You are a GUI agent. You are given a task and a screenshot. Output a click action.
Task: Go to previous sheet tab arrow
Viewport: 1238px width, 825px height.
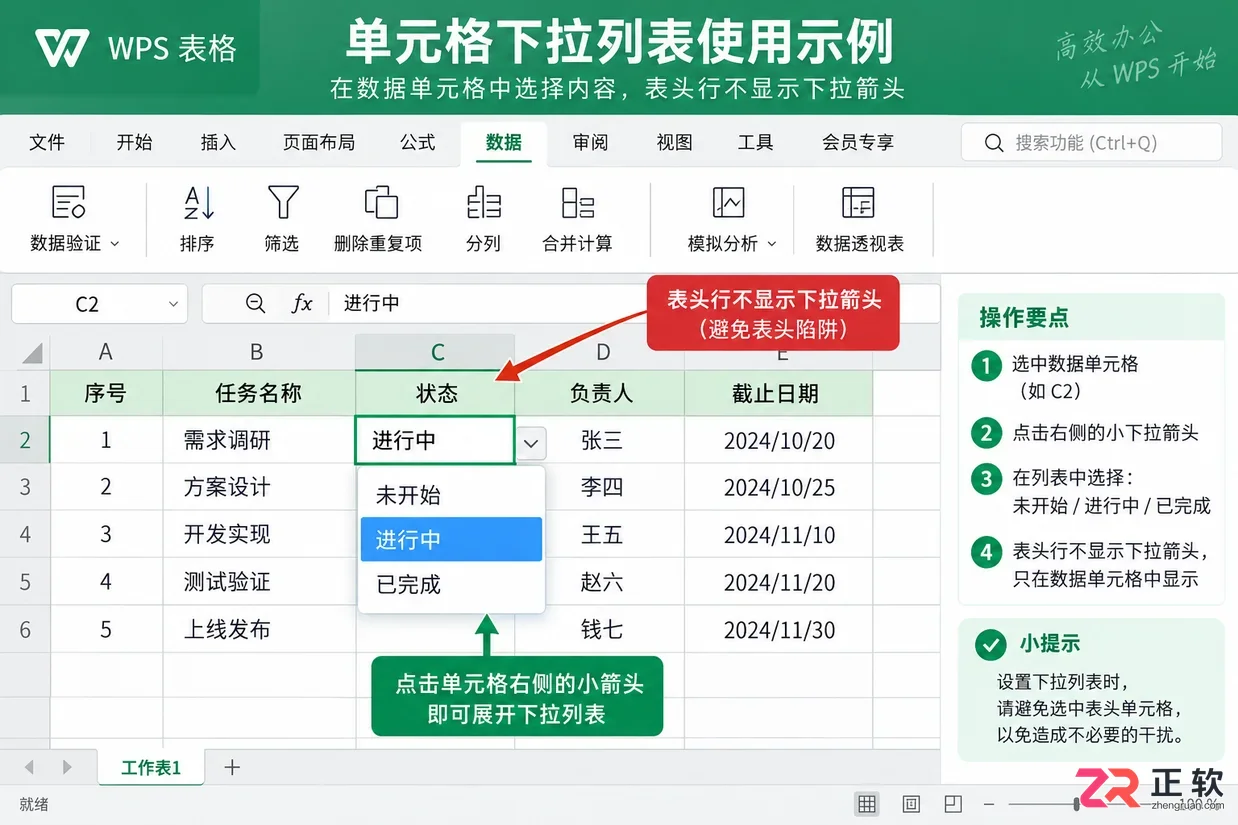point(29,767)
